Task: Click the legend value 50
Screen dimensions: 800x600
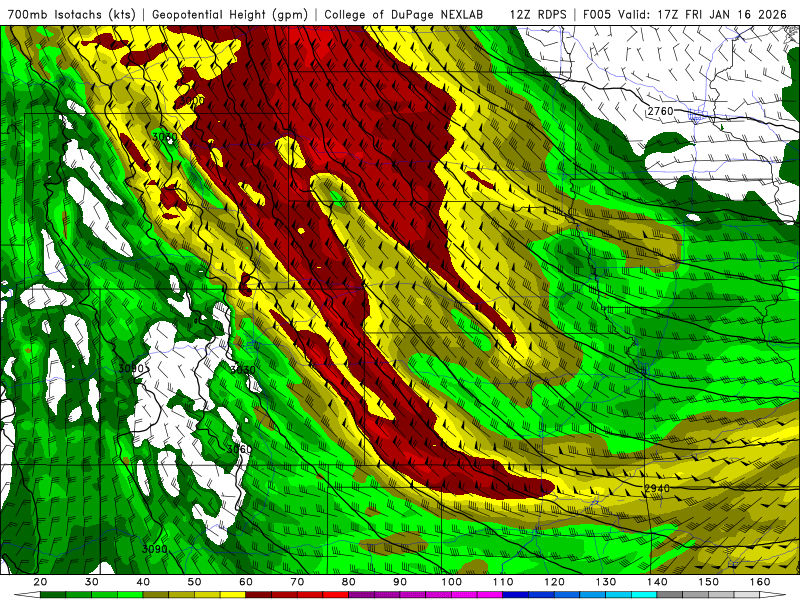Action: 194,582
